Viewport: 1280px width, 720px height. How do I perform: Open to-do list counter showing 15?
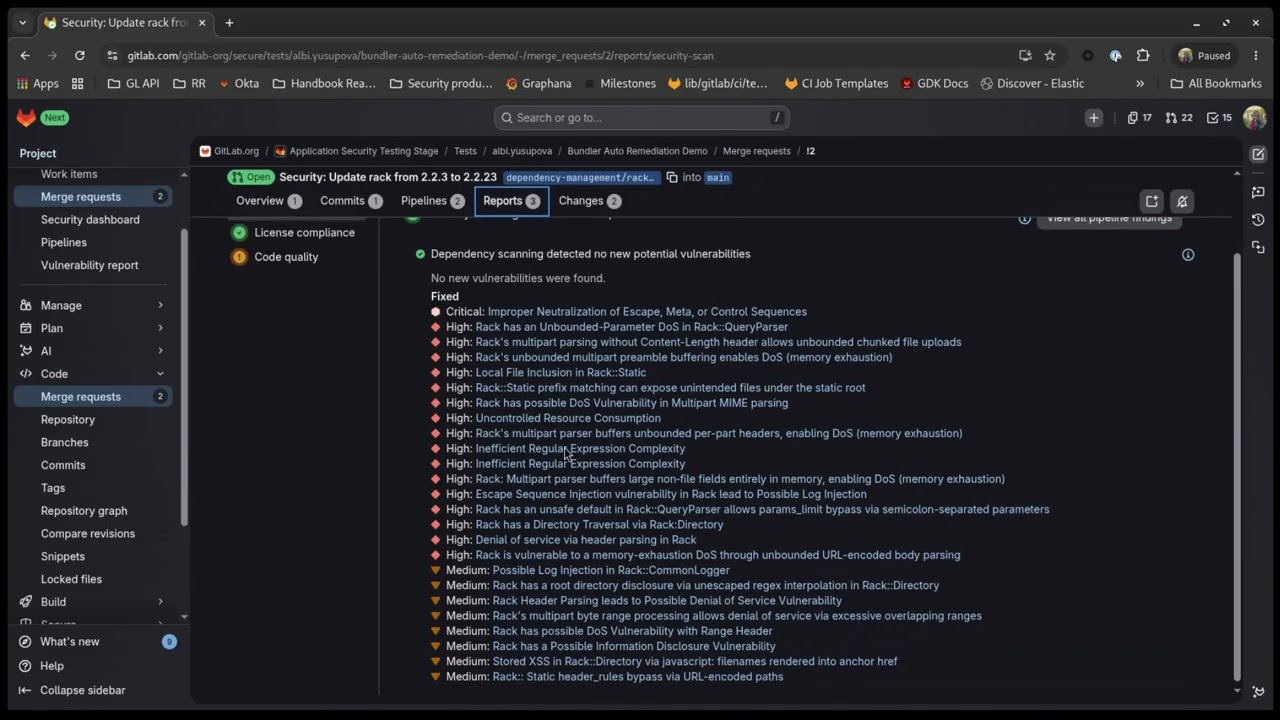click(x=1219, y=118)
